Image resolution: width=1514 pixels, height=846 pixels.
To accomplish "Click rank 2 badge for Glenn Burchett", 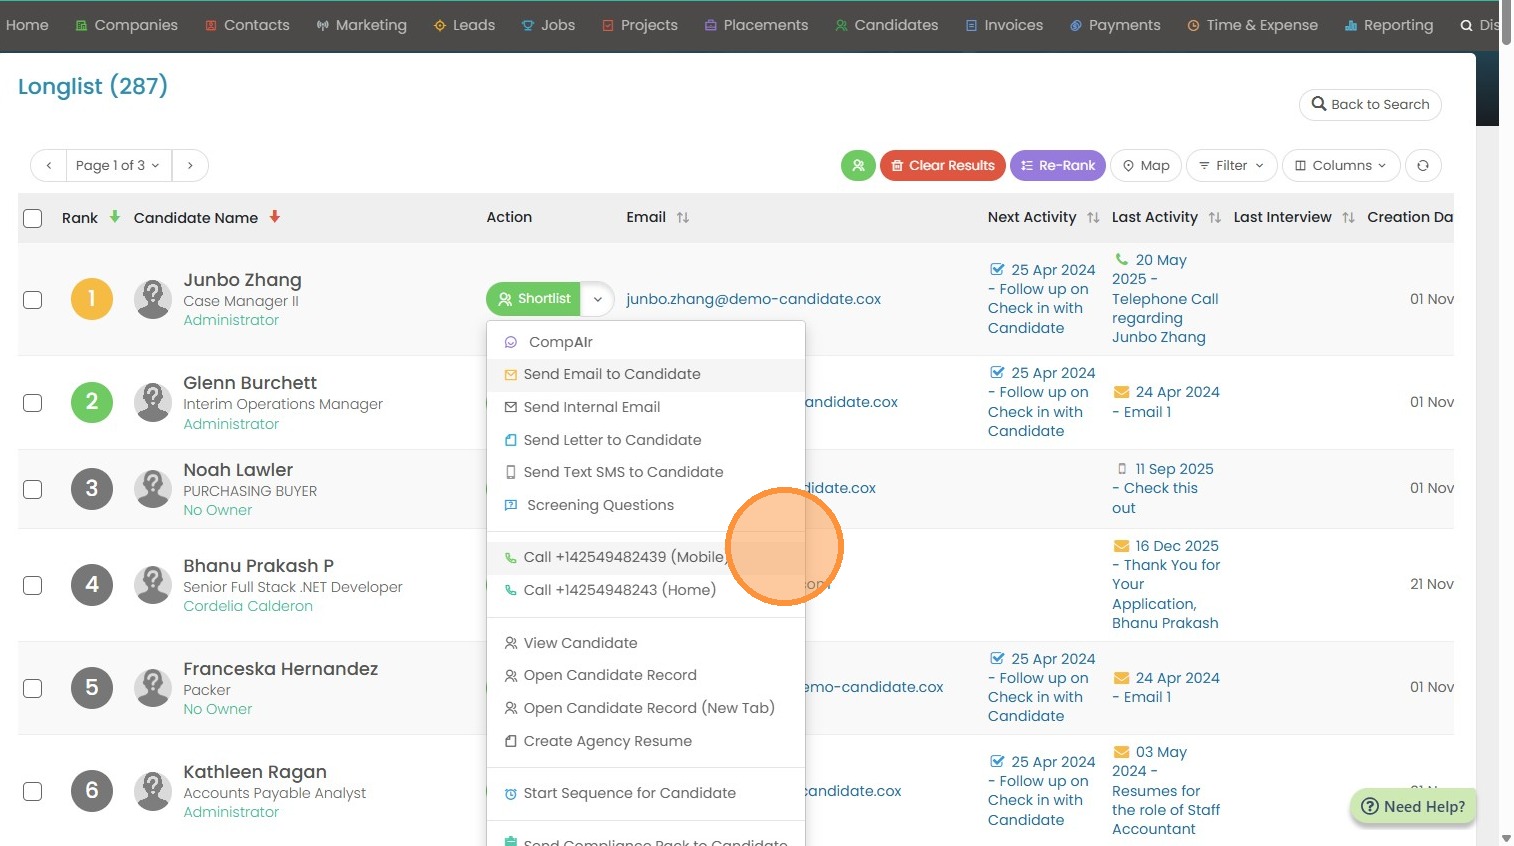I will (x=92, y=402).
